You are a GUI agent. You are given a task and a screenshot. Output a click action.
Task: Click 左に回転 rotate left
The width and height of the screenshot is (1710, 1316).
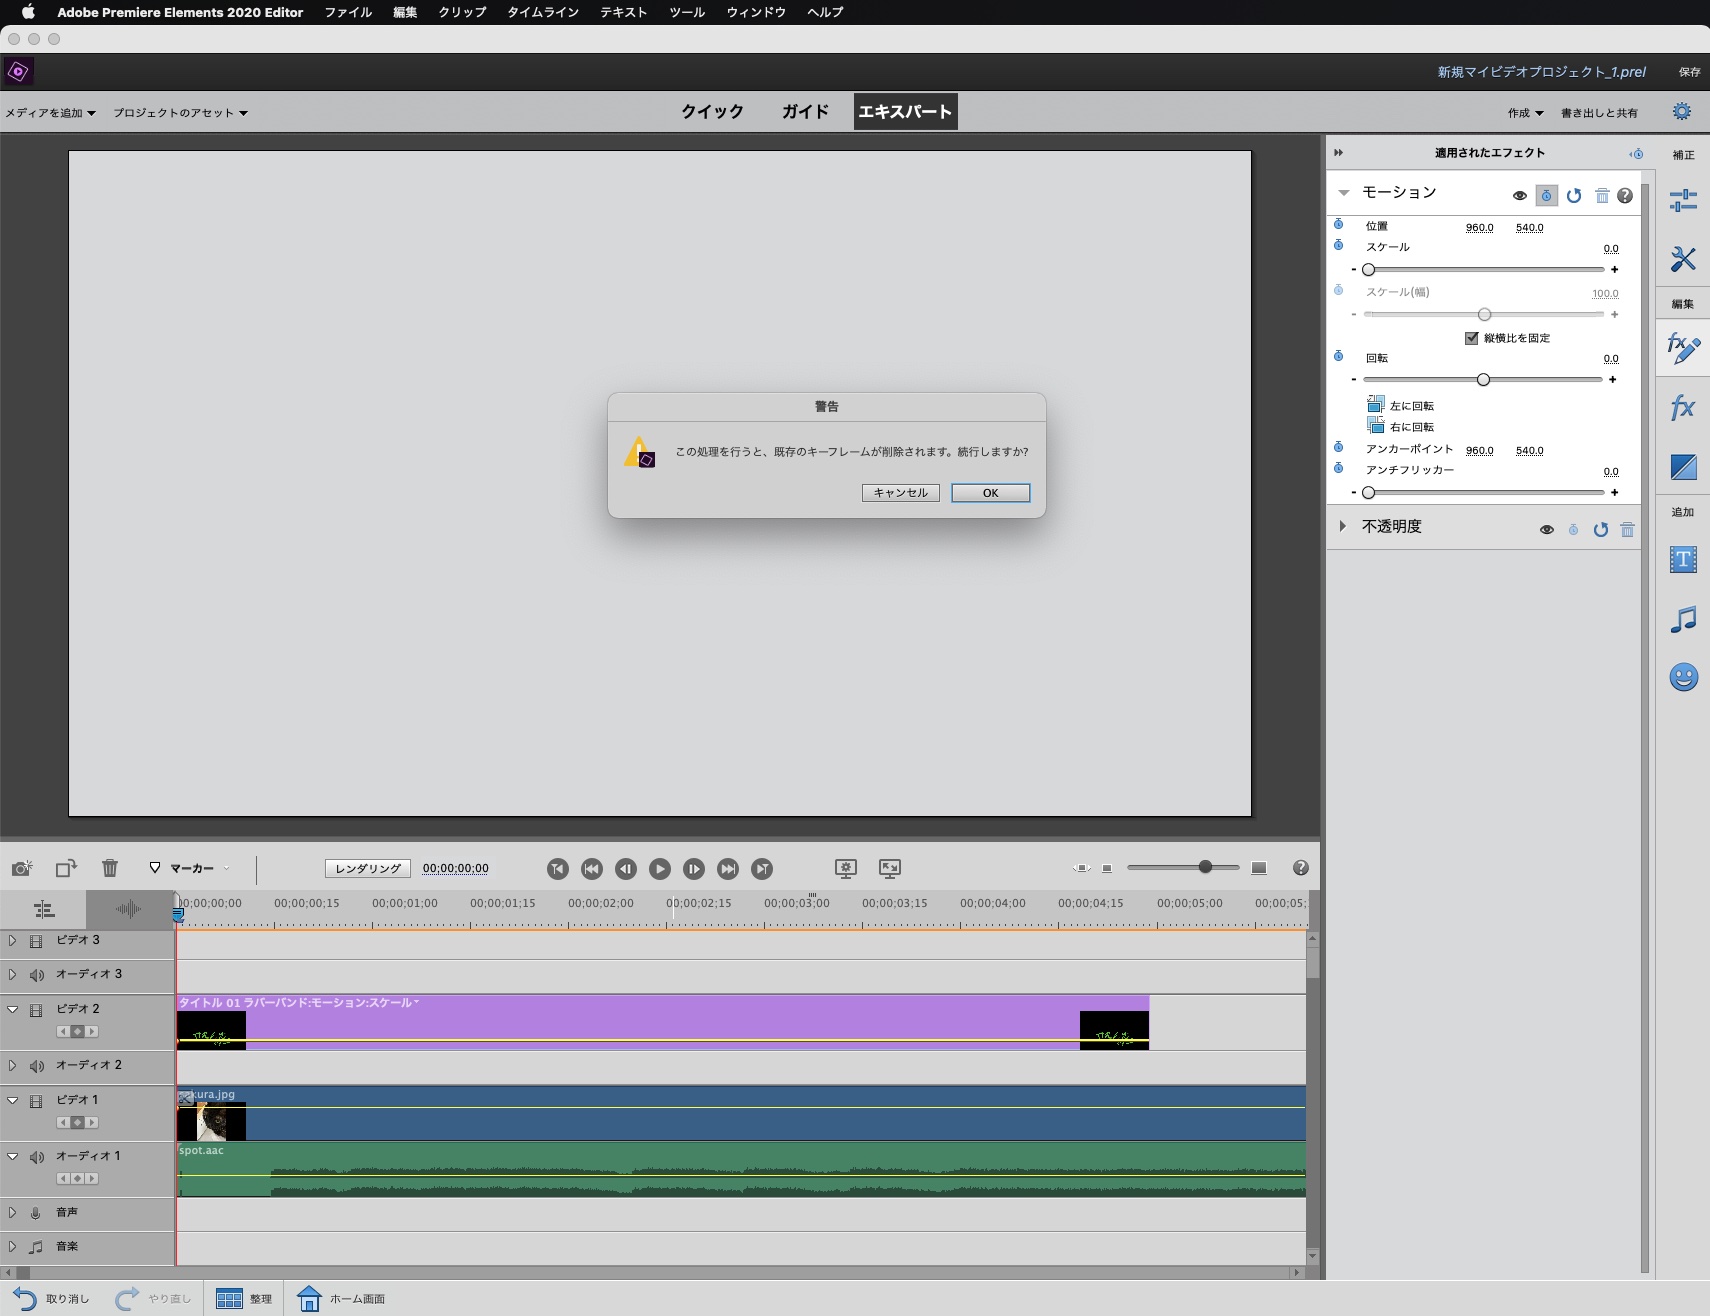1400,405
